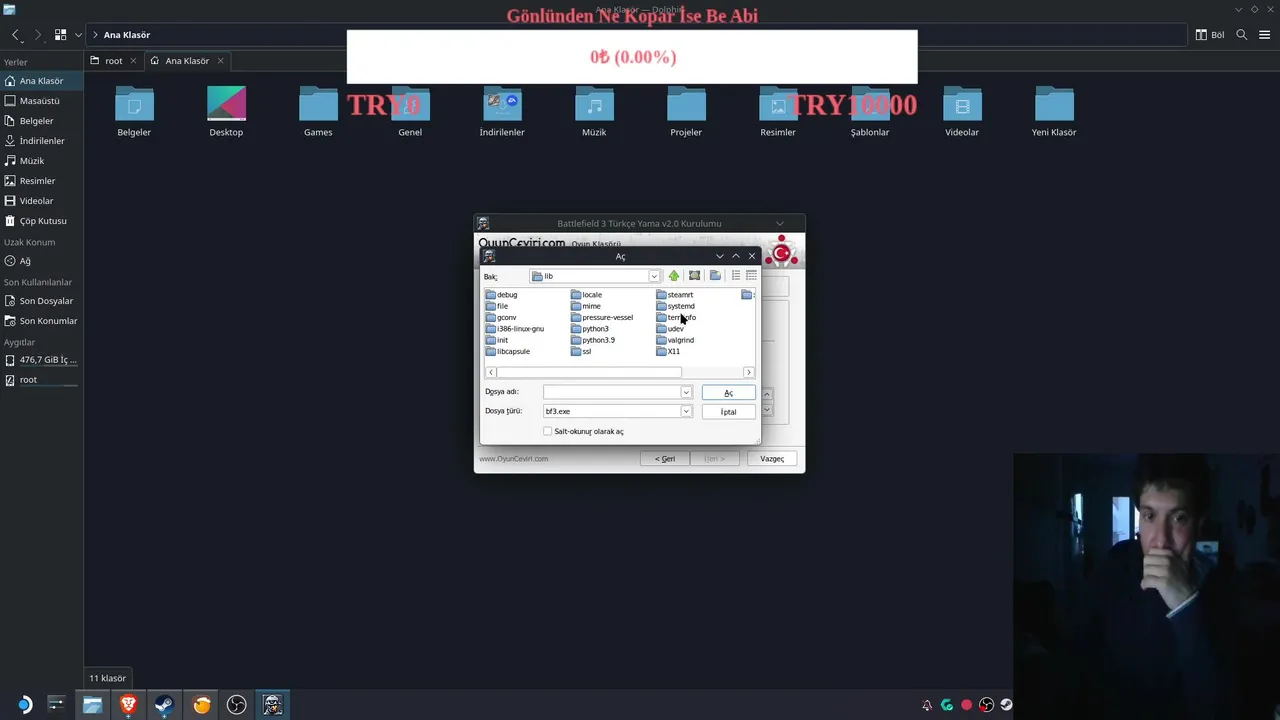Select the X11 folder
The width and height of the screenshot is (1280, 720).
[x=668, y=351]
